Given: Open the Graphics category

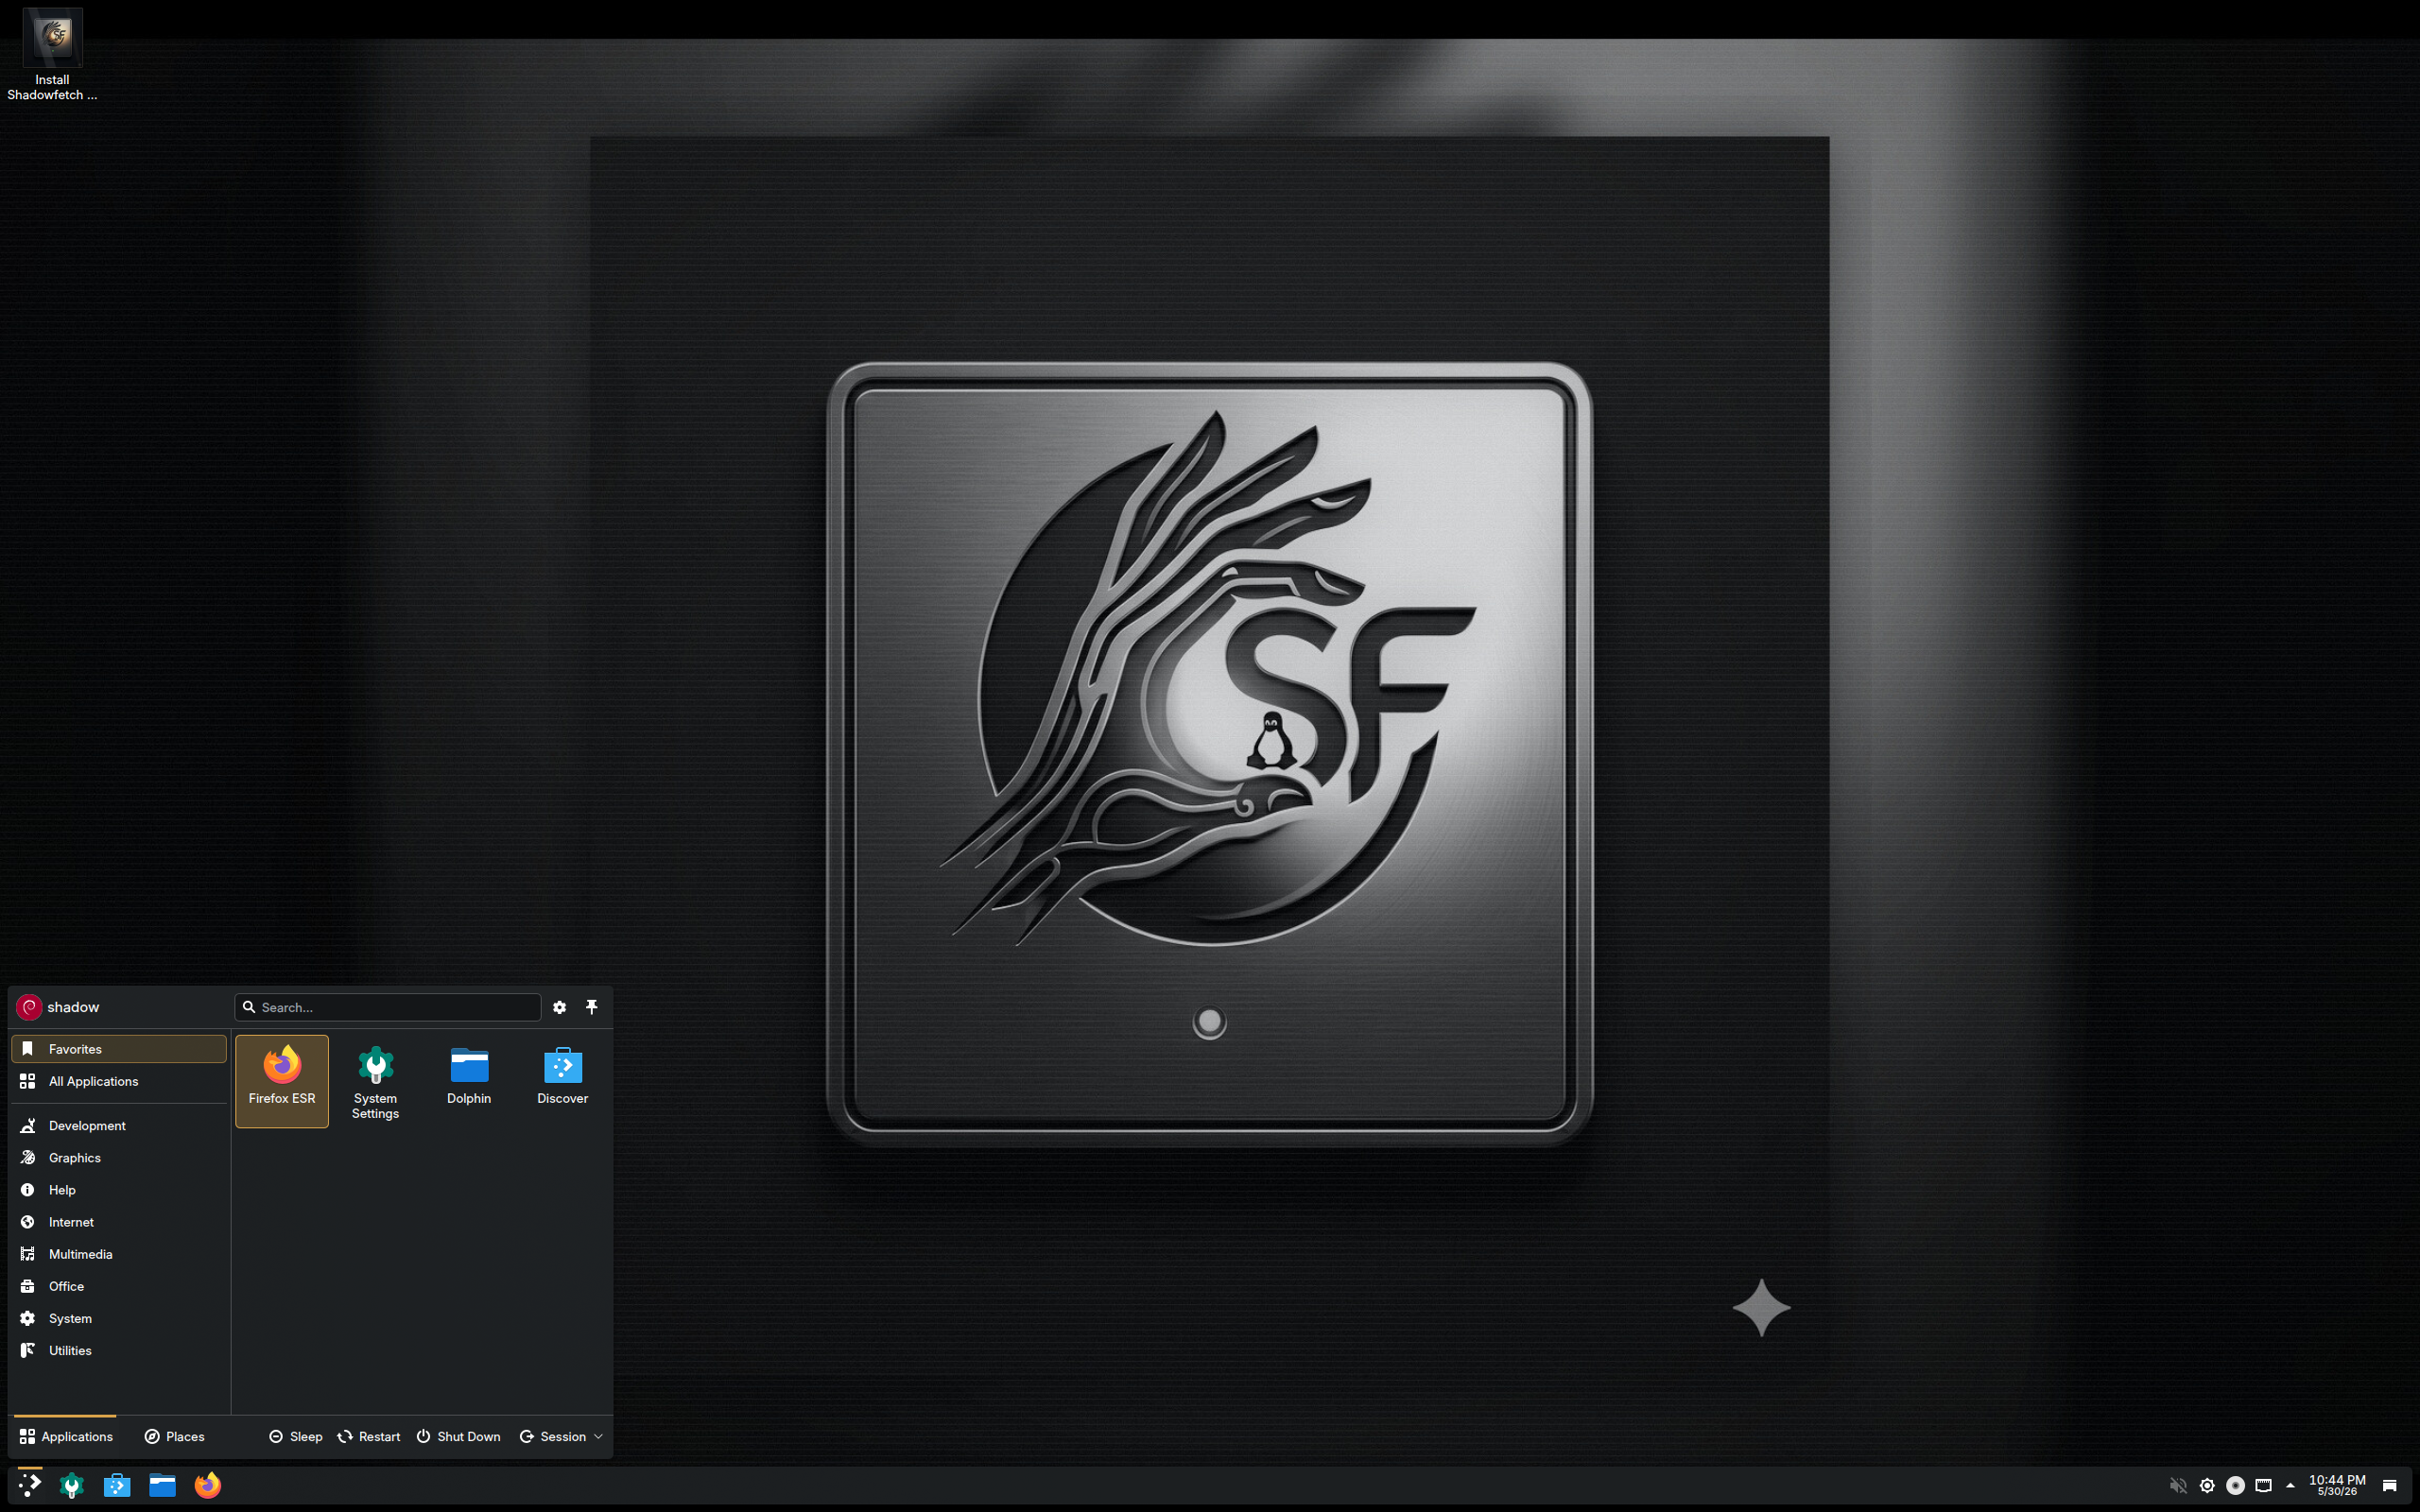Looking at the screenshot, I should pyautogui.click(x=119, y=1157).
